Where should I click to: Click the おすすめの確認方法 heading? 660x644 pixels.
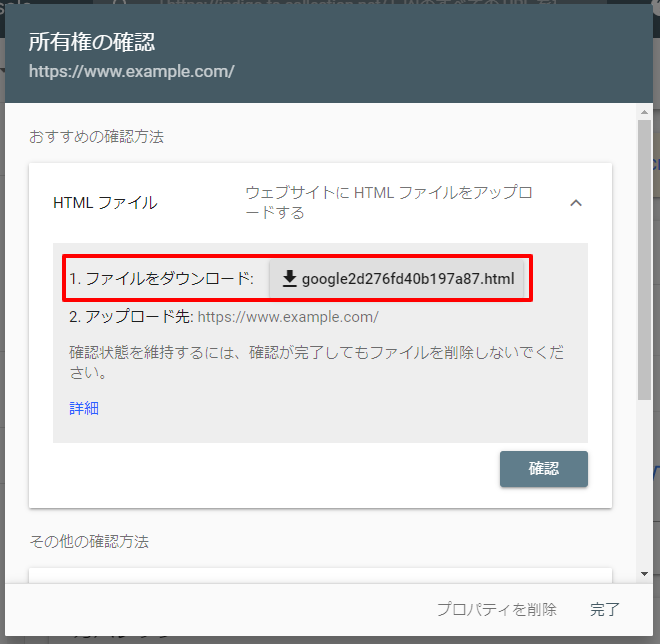pyautogui.click(x=96, y=136)
